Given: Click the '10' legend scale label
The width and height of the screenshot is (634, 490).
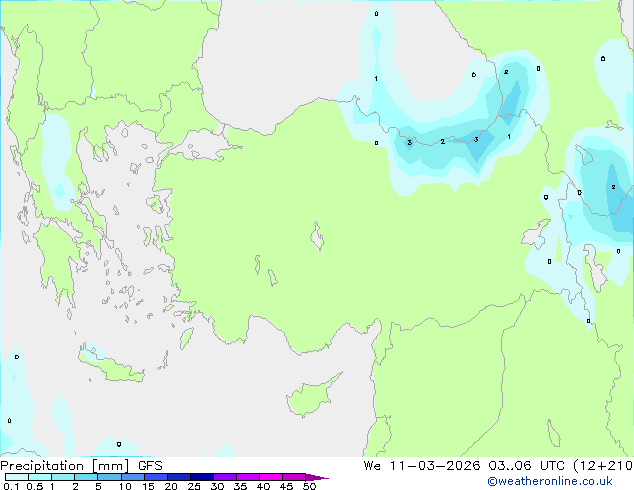Looking at the screenshot, I should [x=125, y=486].
